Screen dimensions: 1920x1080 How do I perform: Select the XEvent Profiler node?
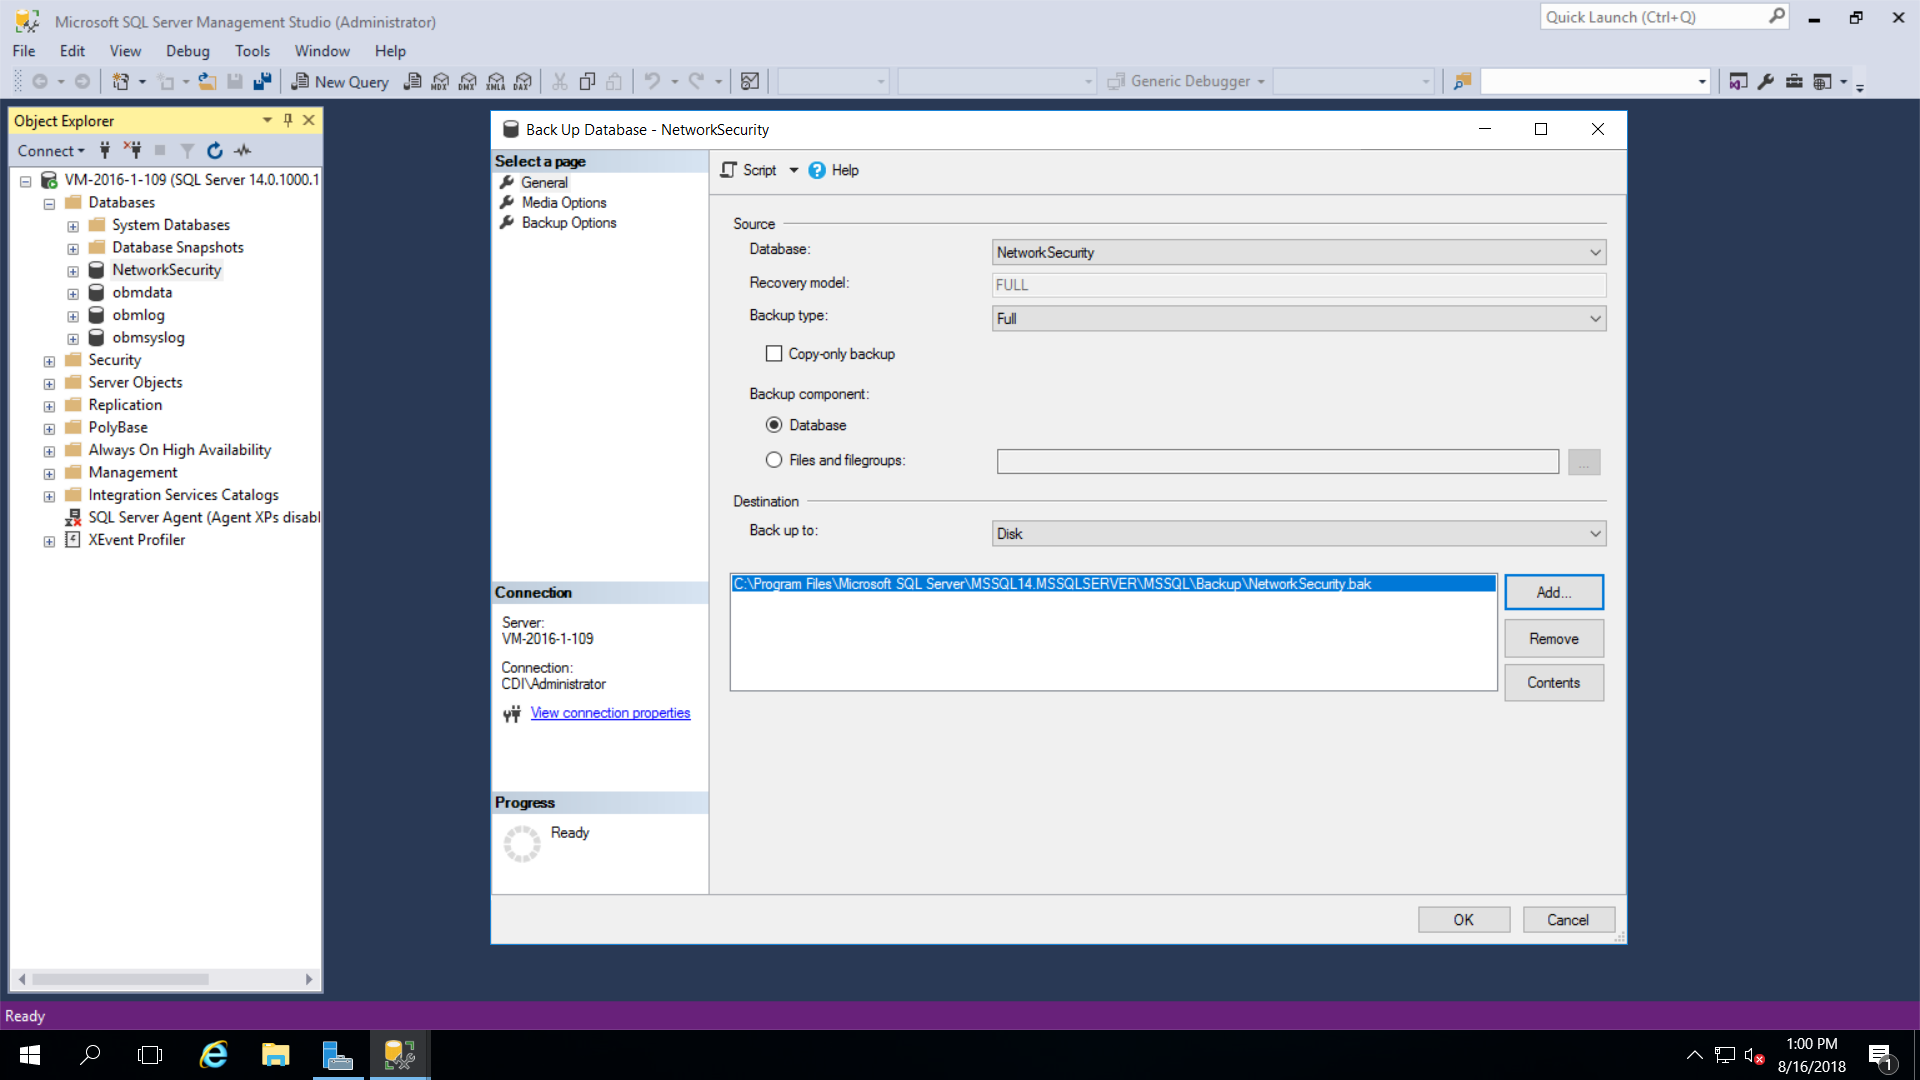(136, 540)
